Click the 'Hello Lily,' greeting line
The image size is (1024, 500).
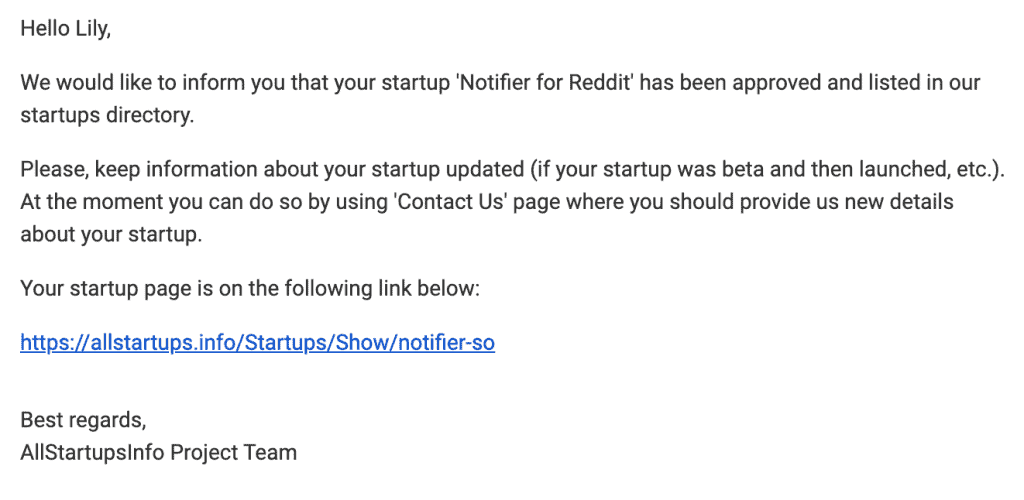tap(65, 29)
